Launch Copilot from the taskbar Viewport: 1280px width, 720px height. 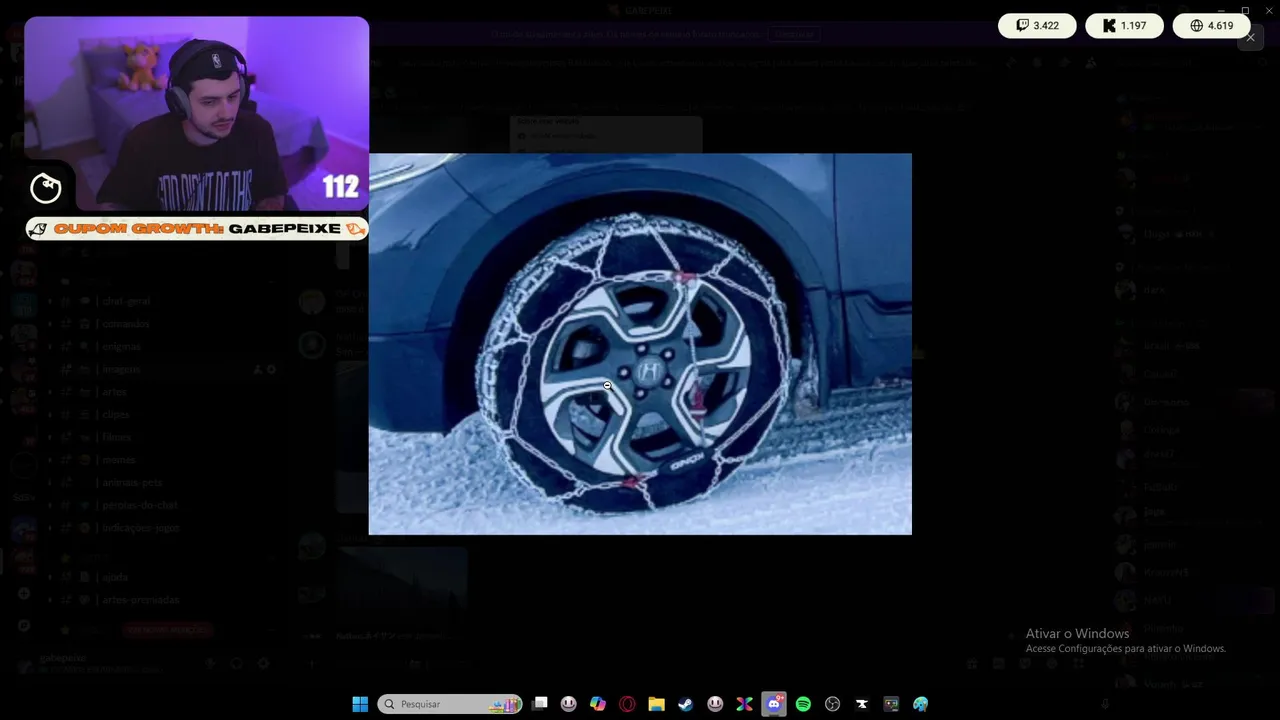pos(598,704)
